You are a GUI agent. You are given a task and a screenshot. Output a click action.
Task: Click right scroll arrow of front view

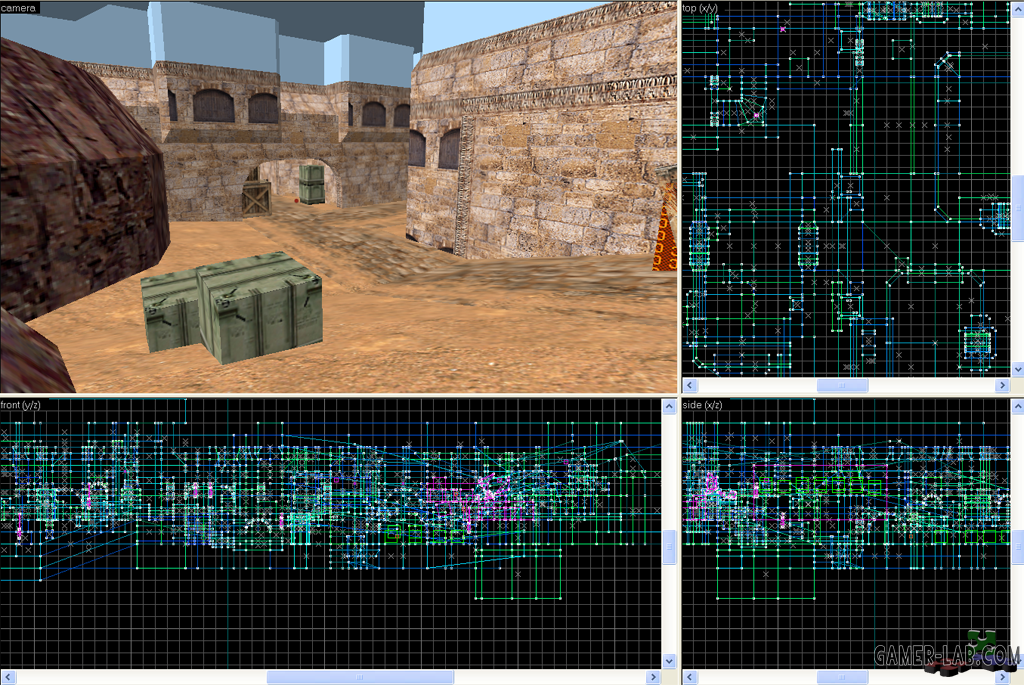point(654,677)
